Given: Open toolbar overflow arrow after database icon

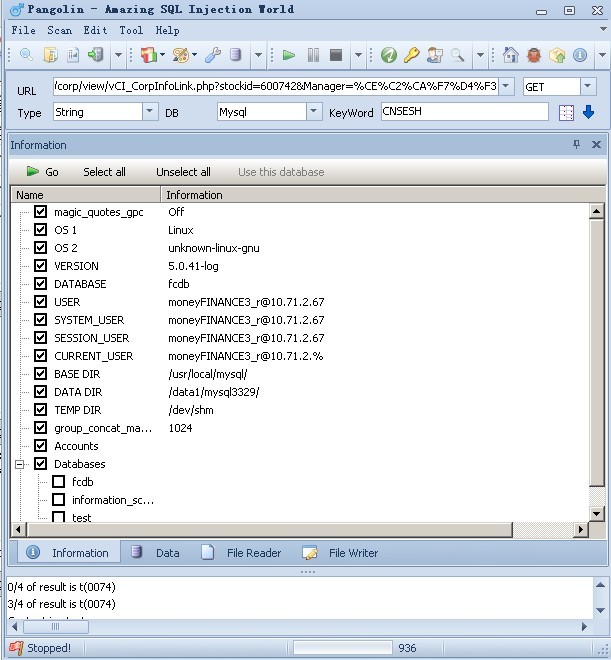Looking at the screenshot, I should [x=258, y=55].
